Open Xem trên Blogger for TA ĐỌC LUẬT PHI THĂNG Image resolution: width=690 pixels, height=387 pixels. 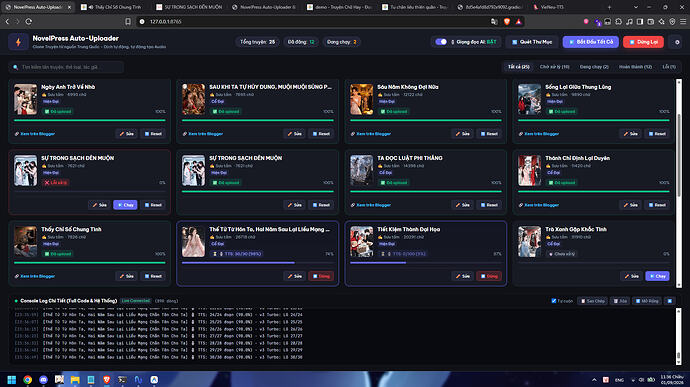[371, 205]
